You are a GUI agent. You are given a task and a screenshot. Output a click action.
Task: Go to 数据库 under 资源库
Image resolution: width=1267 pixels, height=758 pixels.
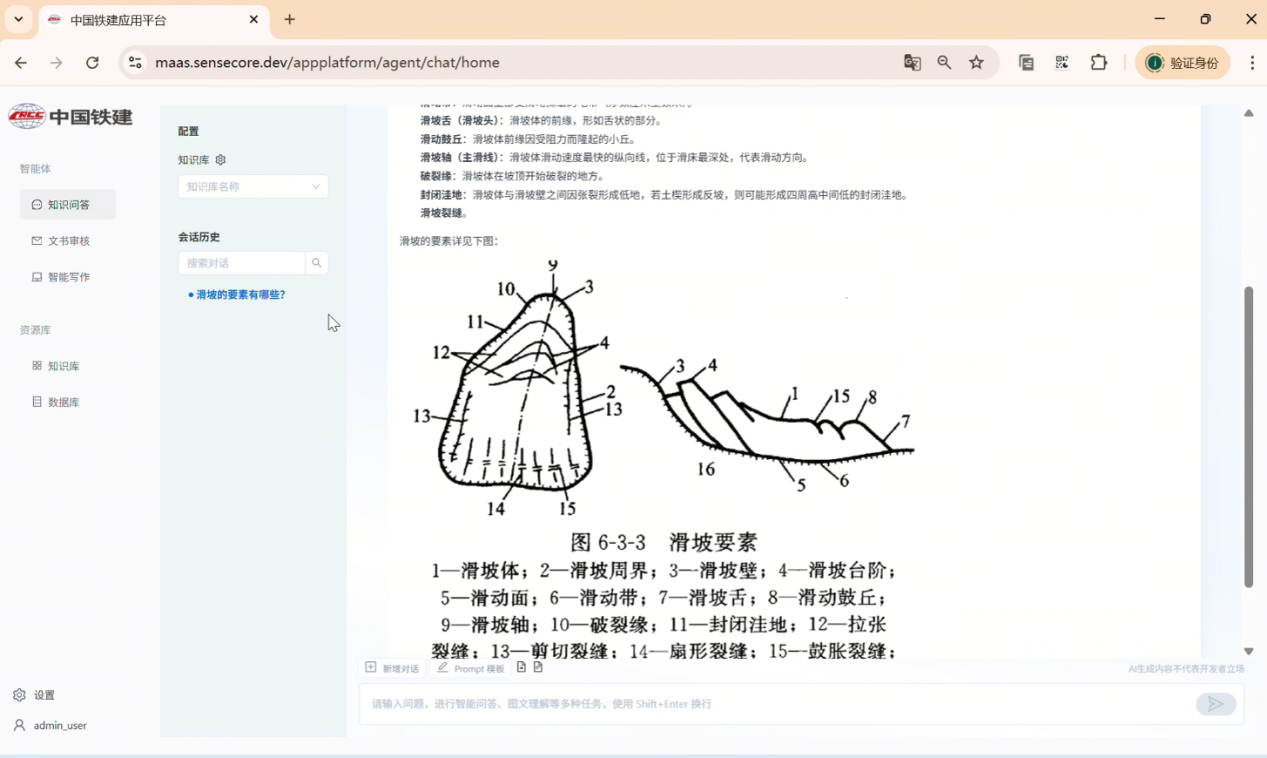(x=63, y=402)
